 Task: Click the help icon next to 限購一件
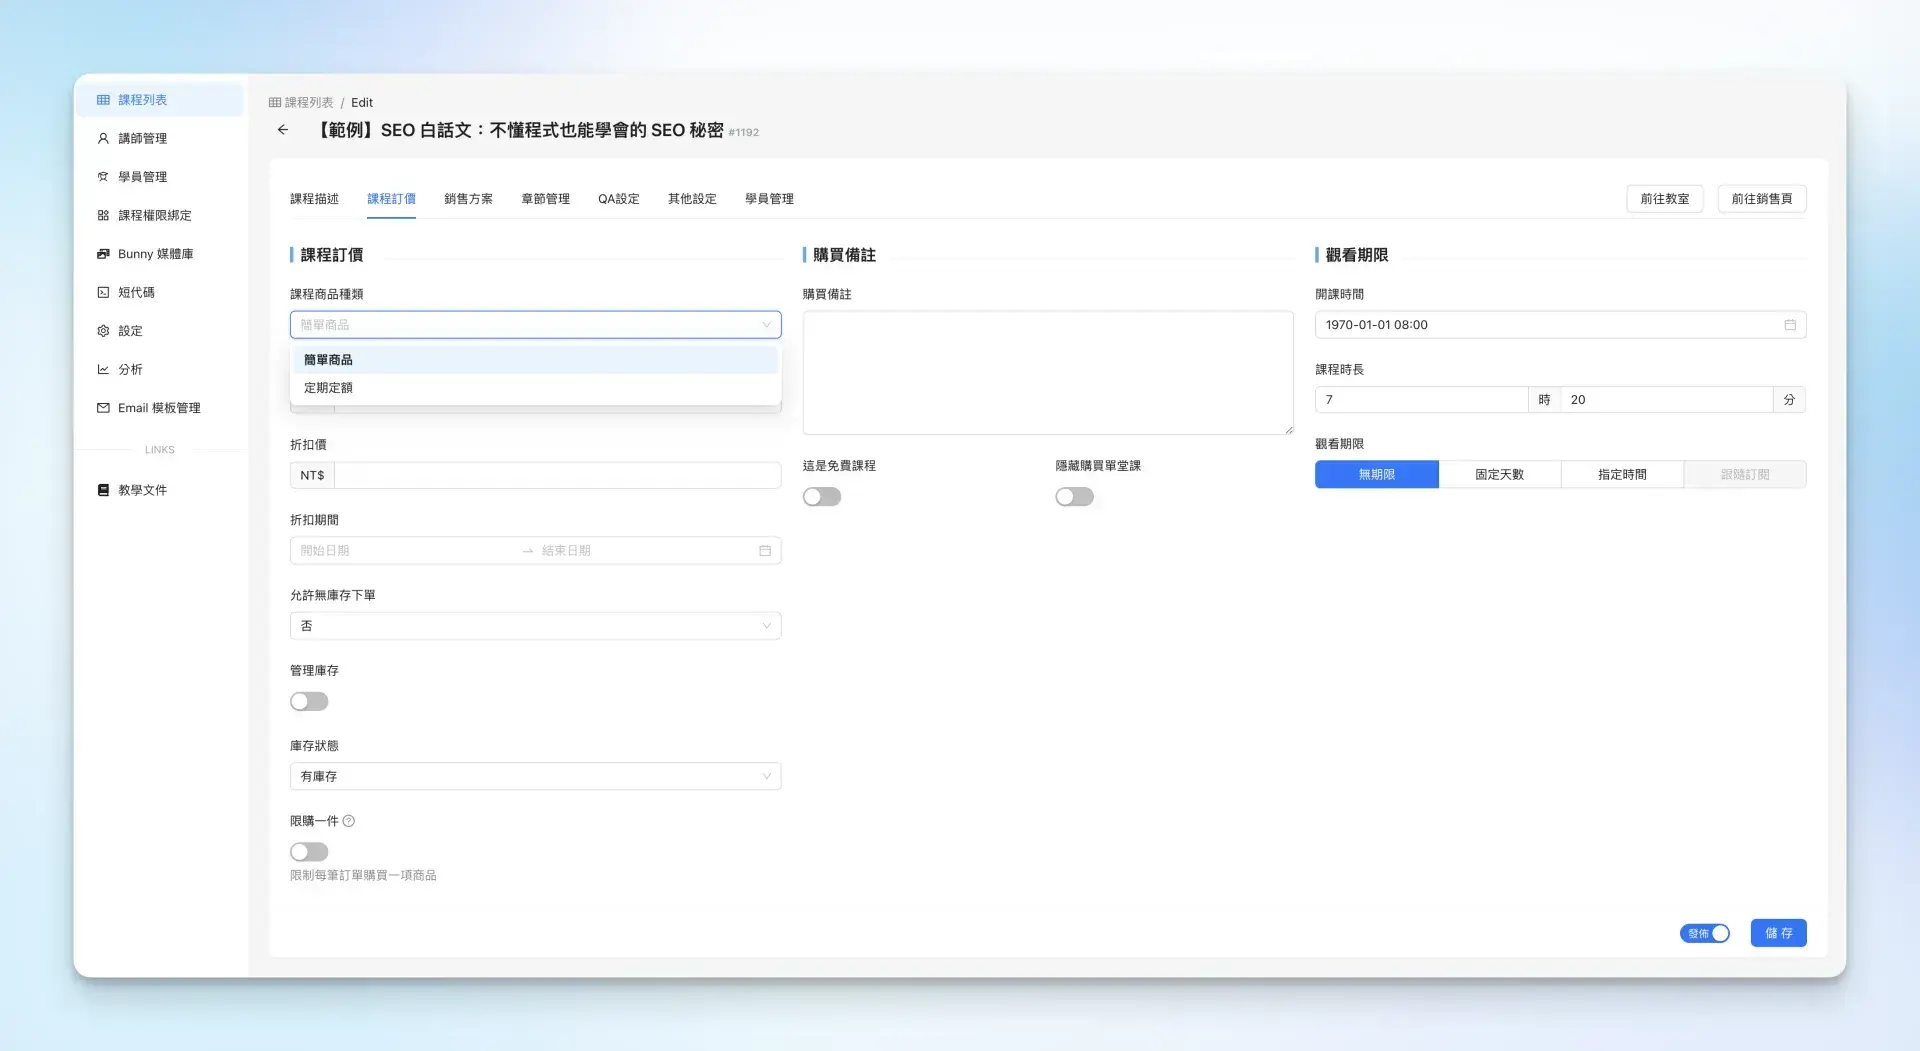click(349, 821)
